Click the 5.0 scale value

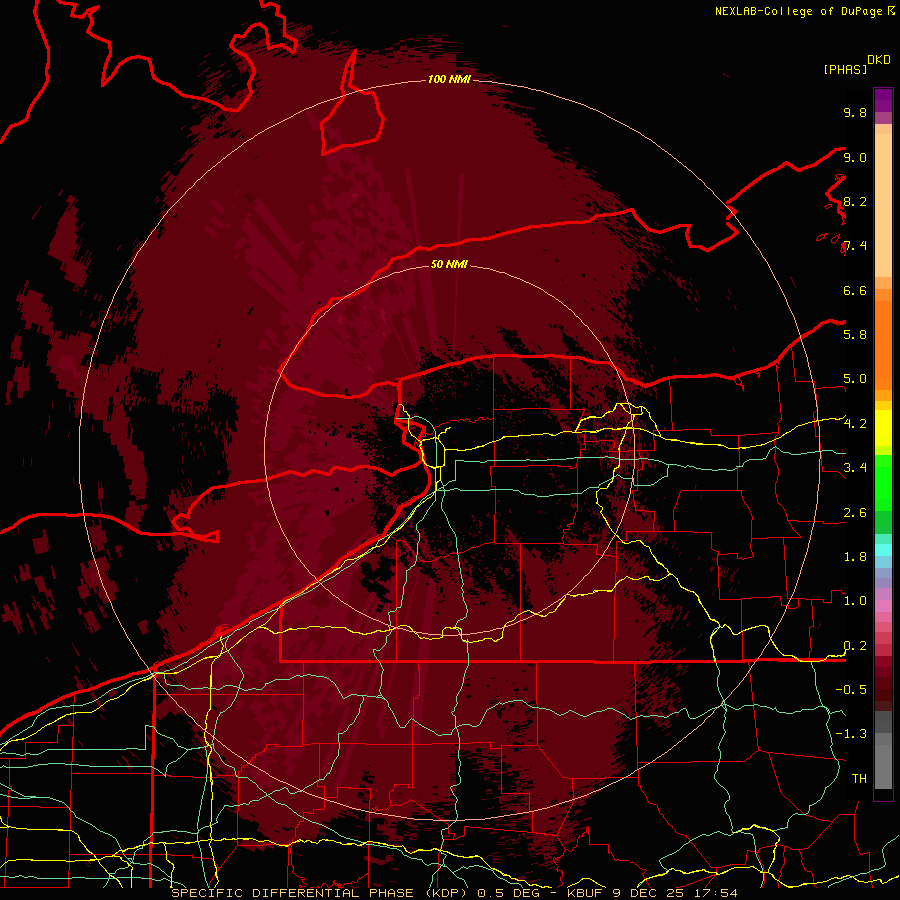tap(855, 379)
